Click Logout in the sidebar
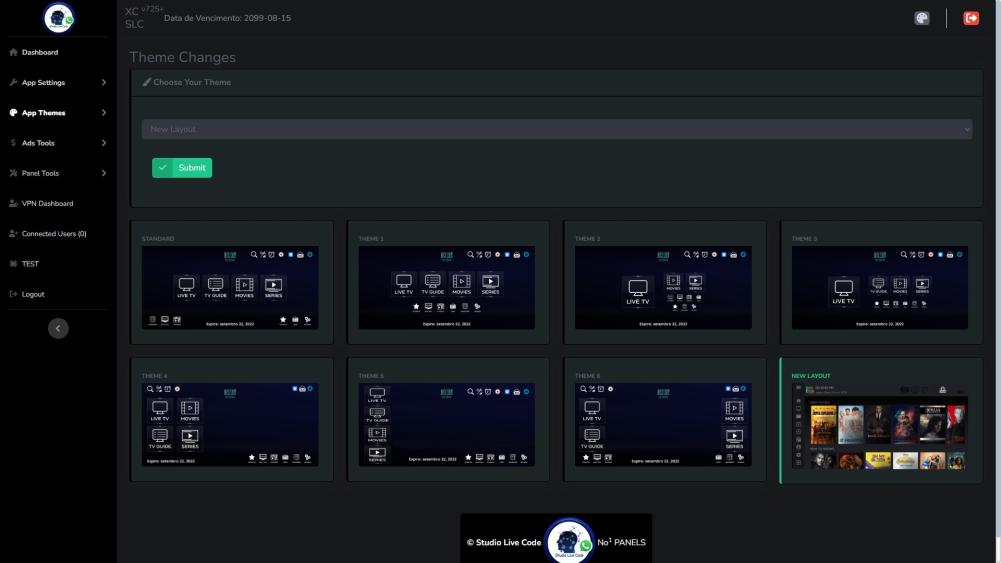Image resolution: width=1001 pixels, height=563 pixels. tap(33, 294)
